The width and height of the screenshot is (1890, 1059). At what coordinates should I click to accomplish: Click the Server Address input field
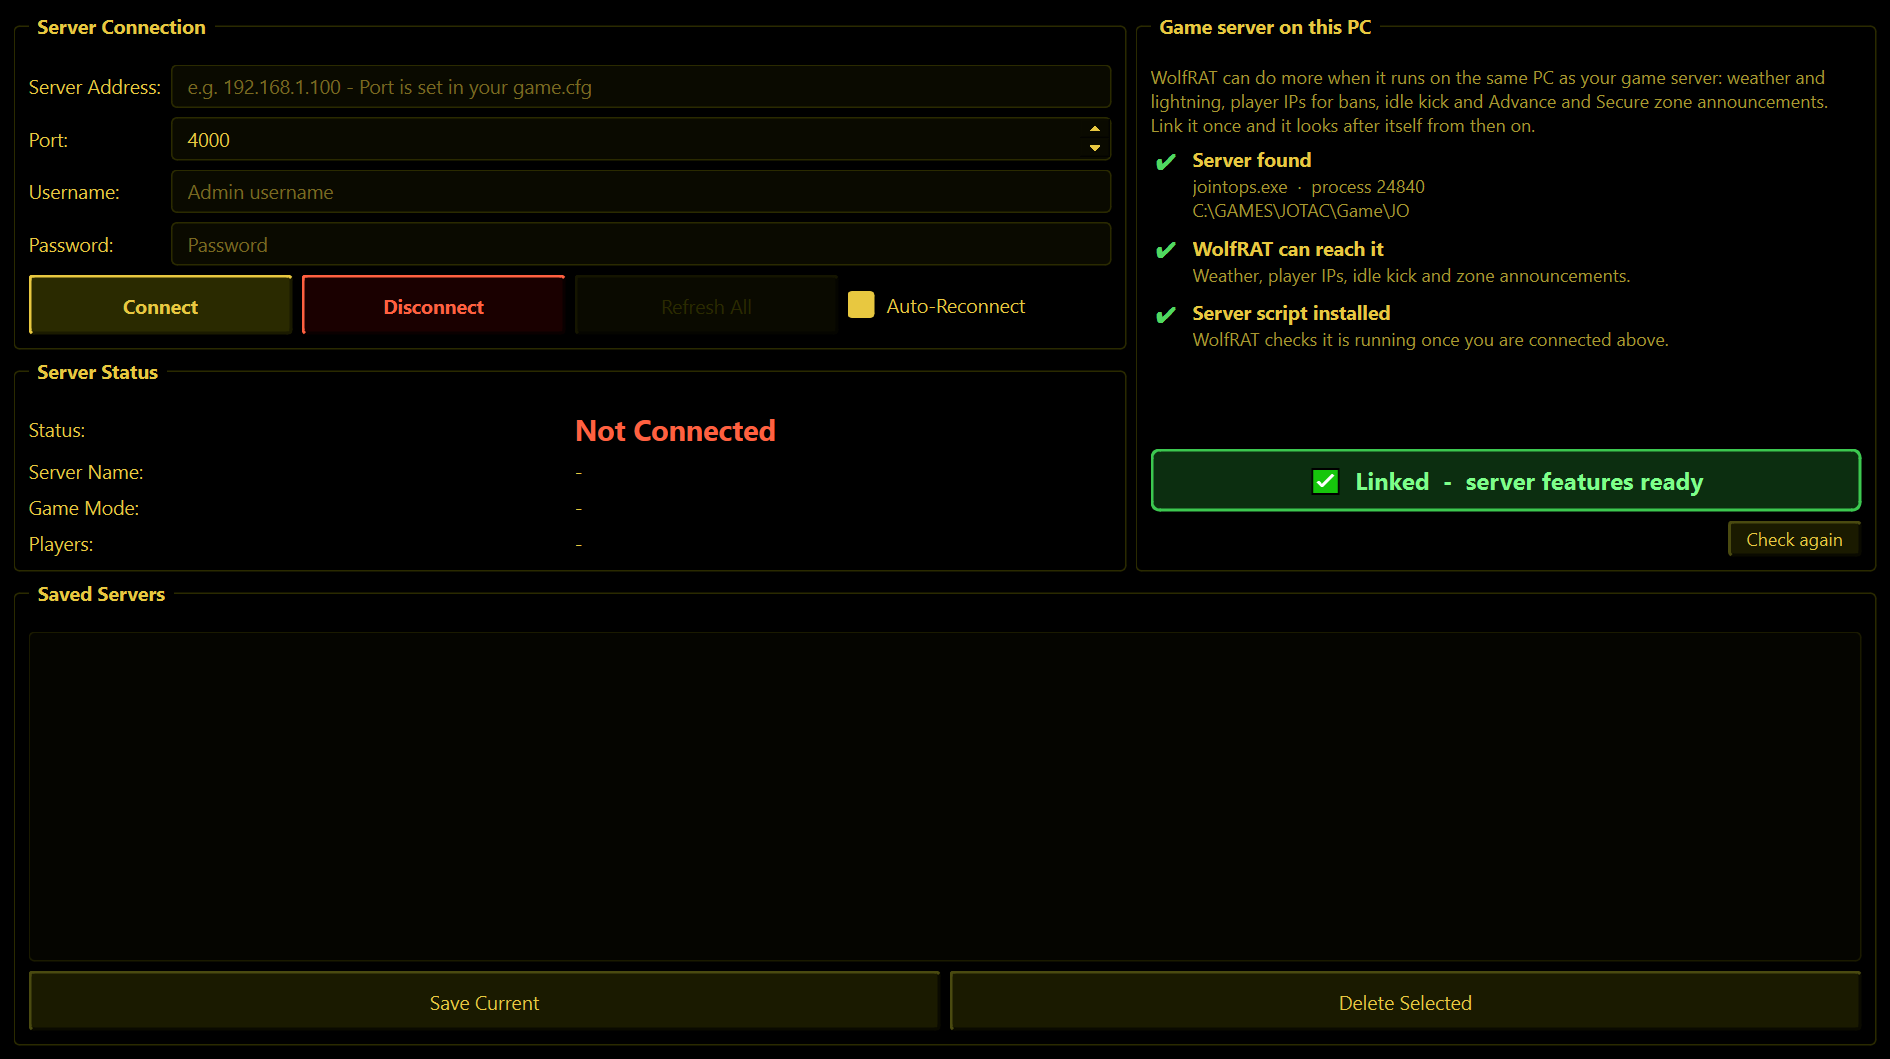(x=641, y=87)
